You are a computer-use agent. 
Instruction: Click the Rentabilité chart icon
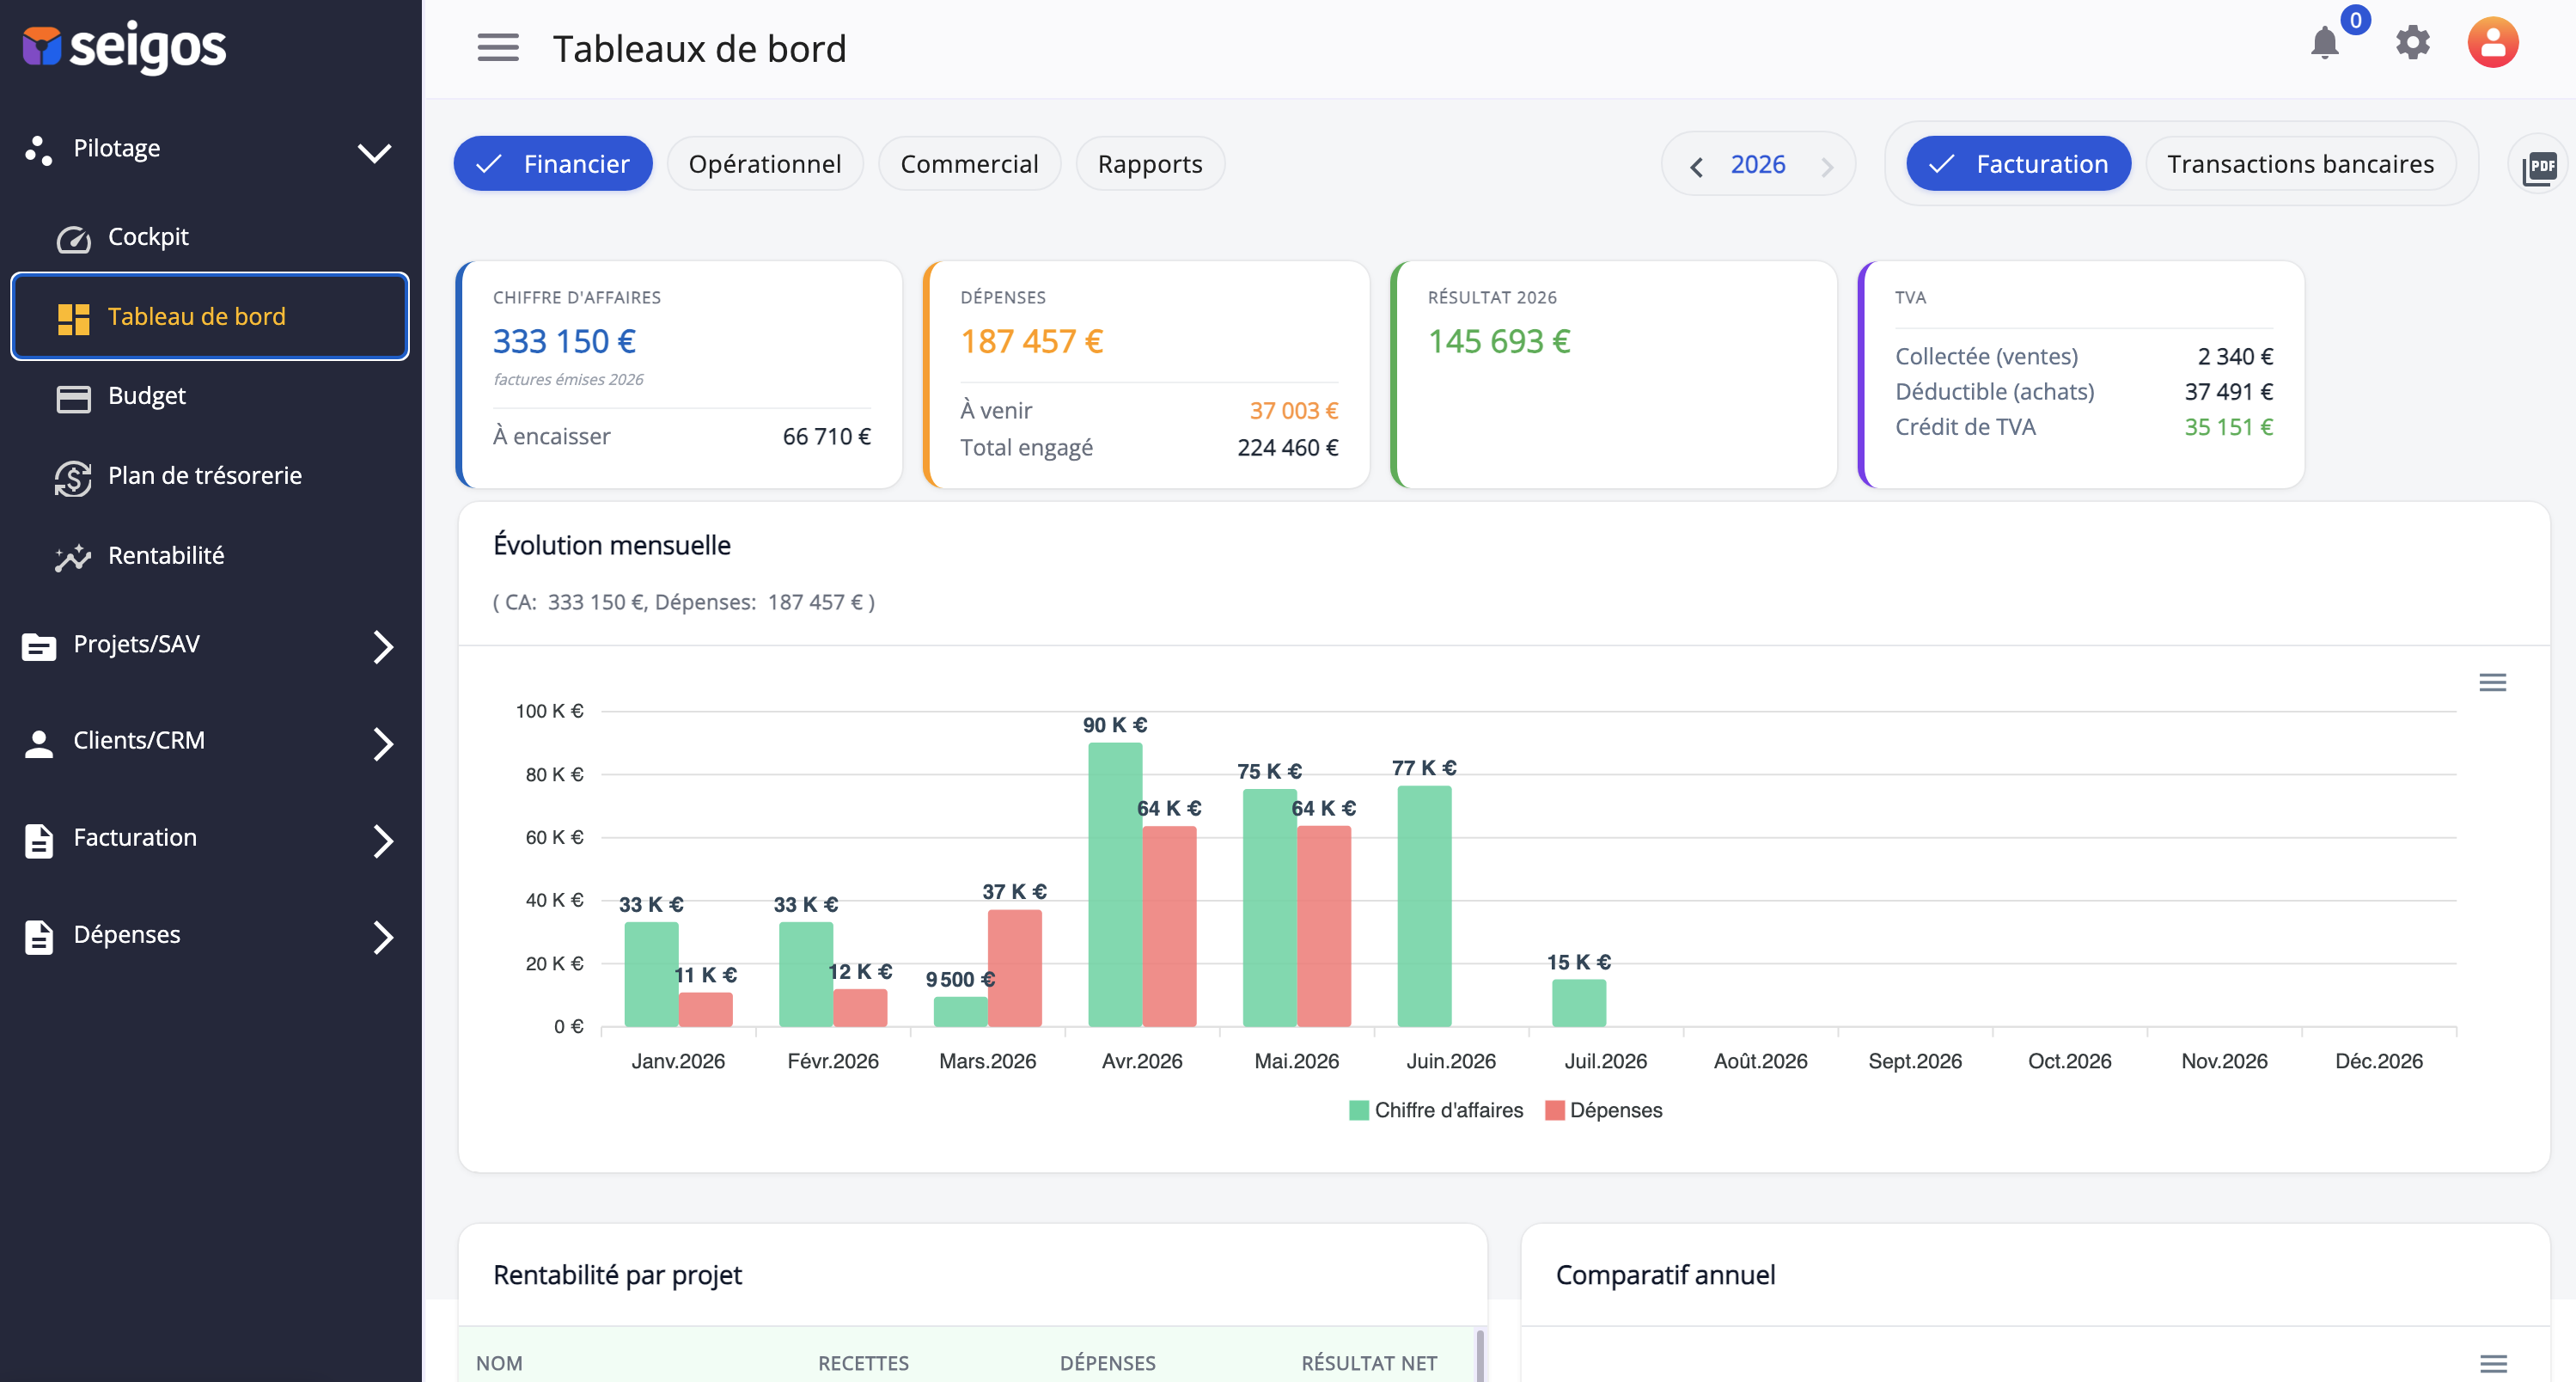pos(73,557)
